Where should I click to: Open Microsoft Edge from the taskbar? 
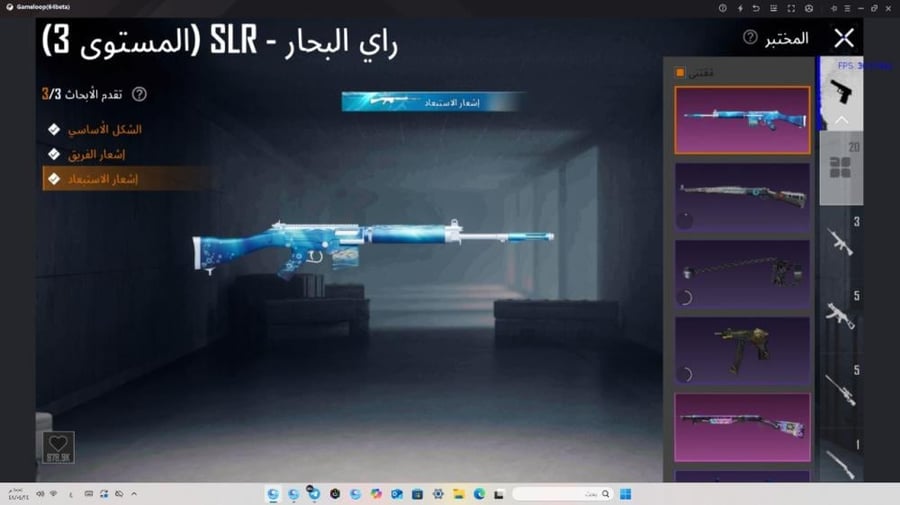[479, 494]
